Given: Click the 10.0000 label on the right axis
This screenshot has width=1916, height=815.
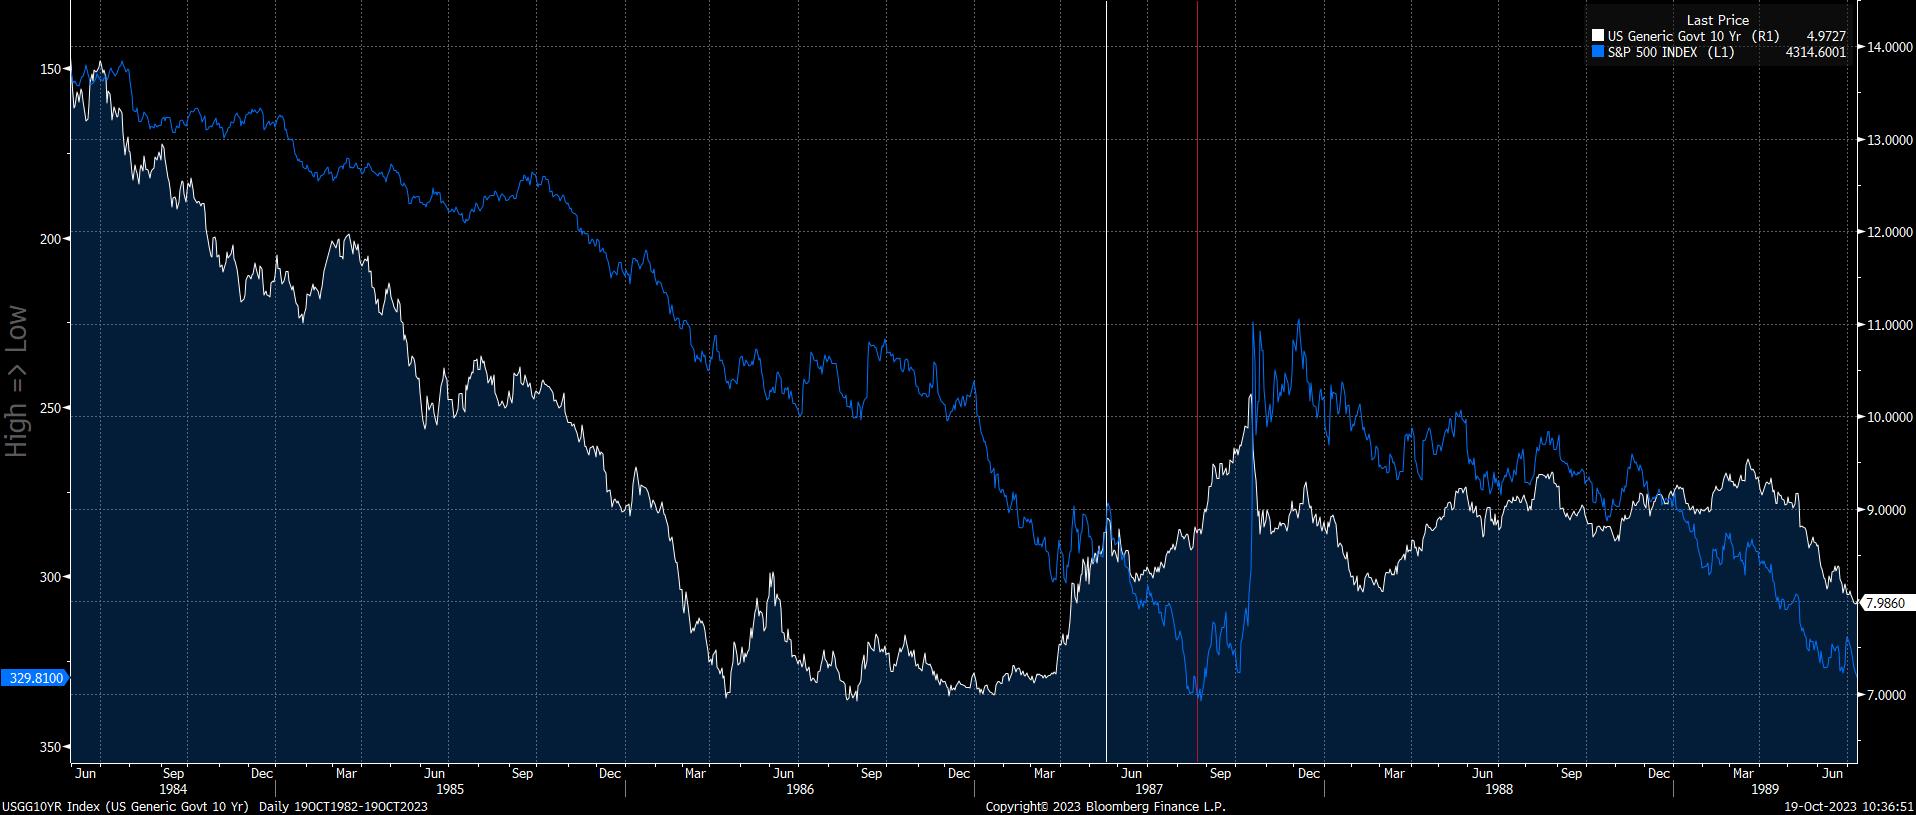Looking at the screenshot, I should pos(1888,417).
